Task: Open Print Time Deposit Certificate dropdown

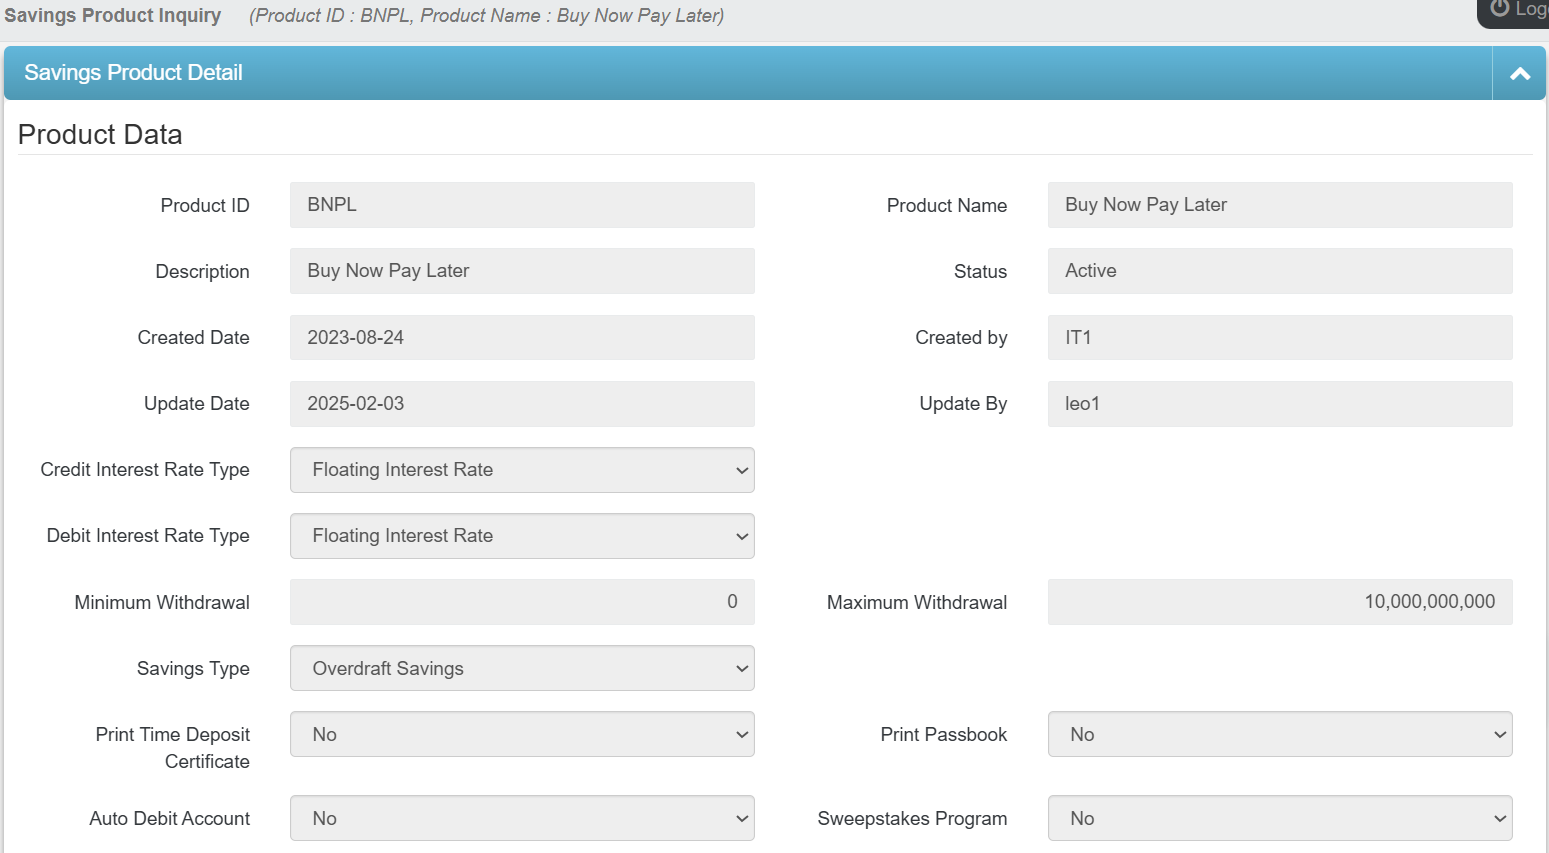Action: pyautogui.click(x=521, y=734)
